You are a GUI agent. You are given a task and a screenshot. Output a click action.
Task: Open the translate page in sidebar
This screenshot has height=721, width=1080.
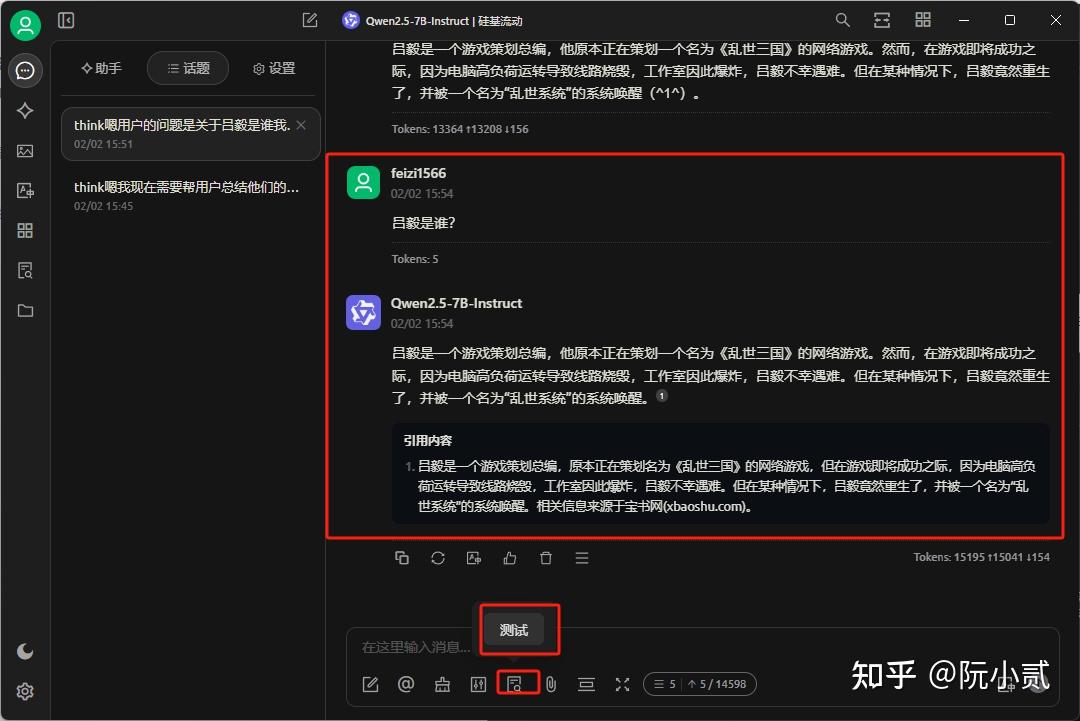point(25,191)
